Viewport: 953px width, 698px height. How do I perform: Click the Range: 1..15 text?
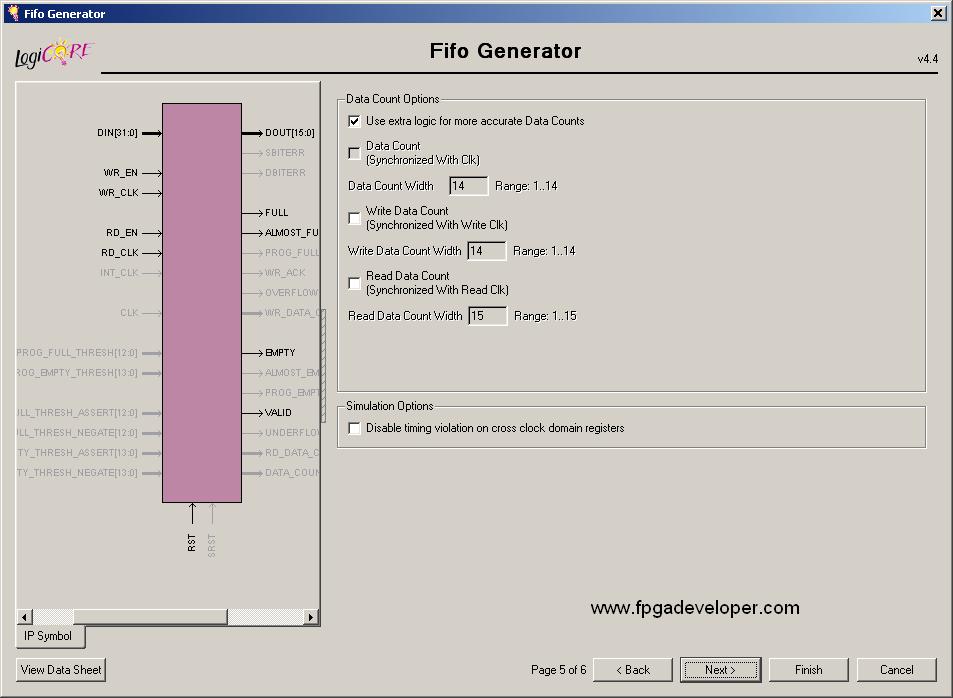click(x=545, y=316)
